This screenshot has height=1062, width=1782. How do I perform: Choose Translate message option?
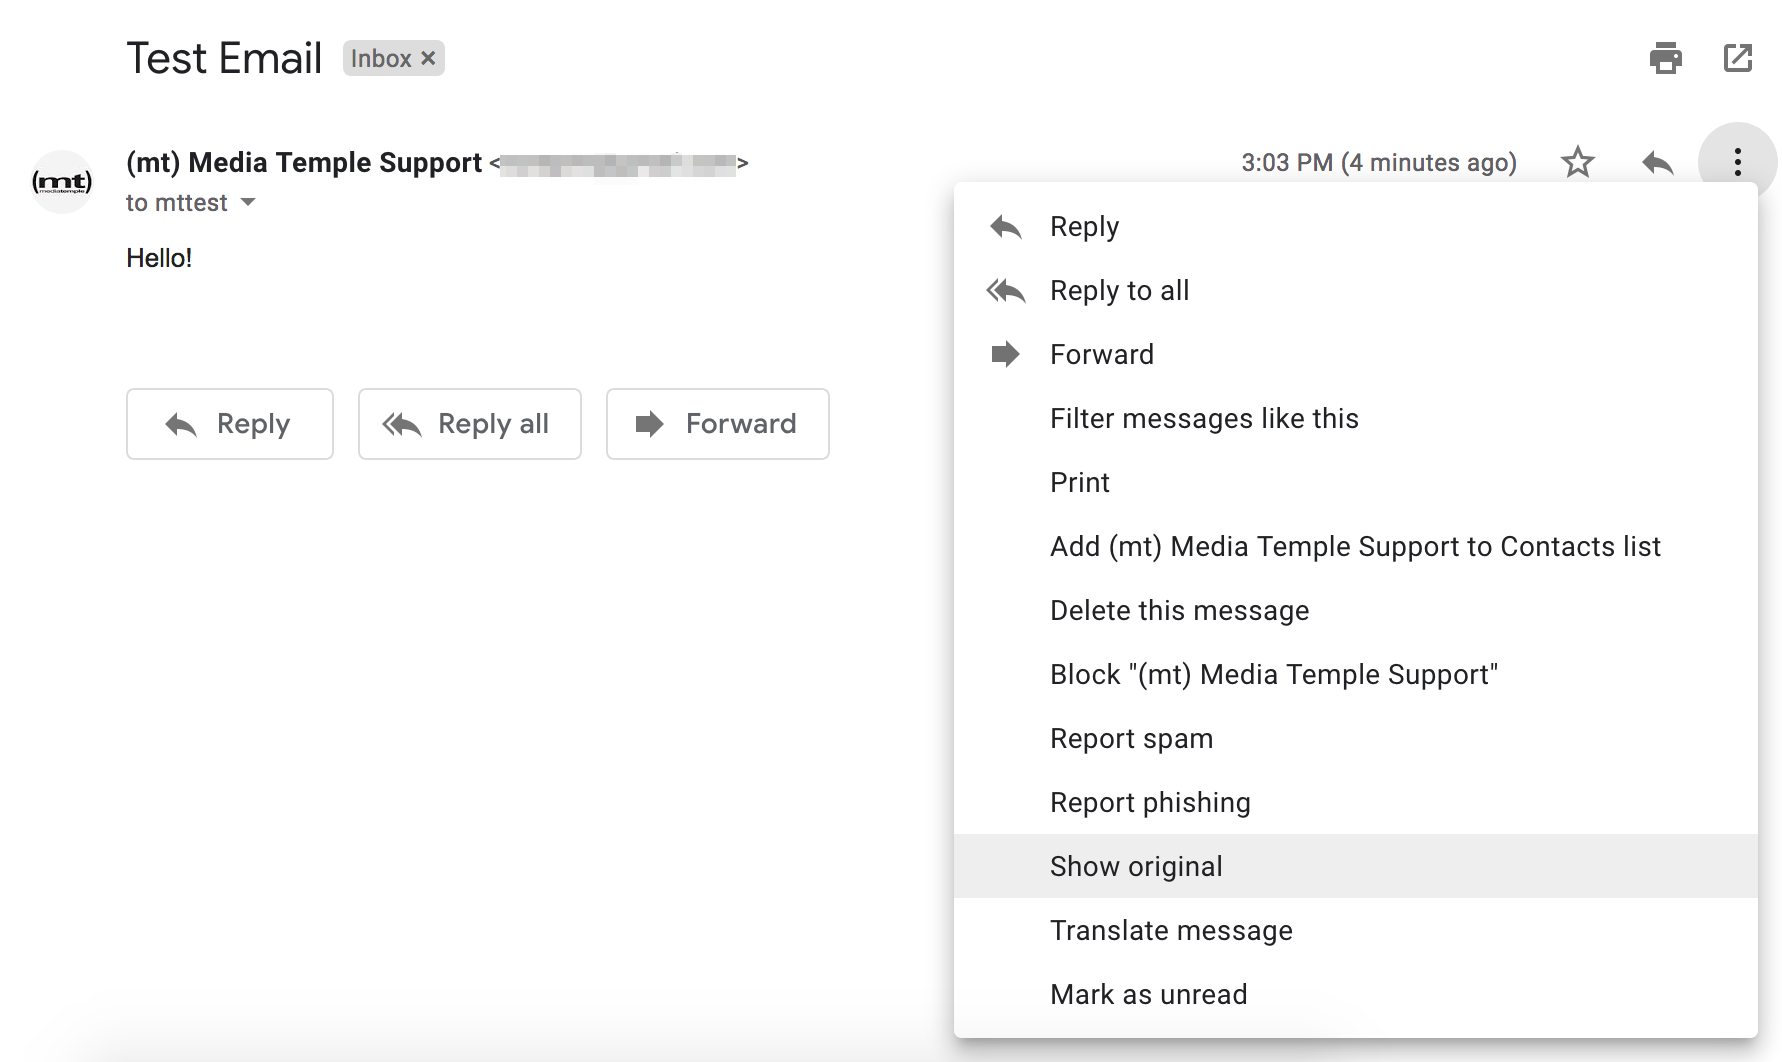click(1171, 931)
